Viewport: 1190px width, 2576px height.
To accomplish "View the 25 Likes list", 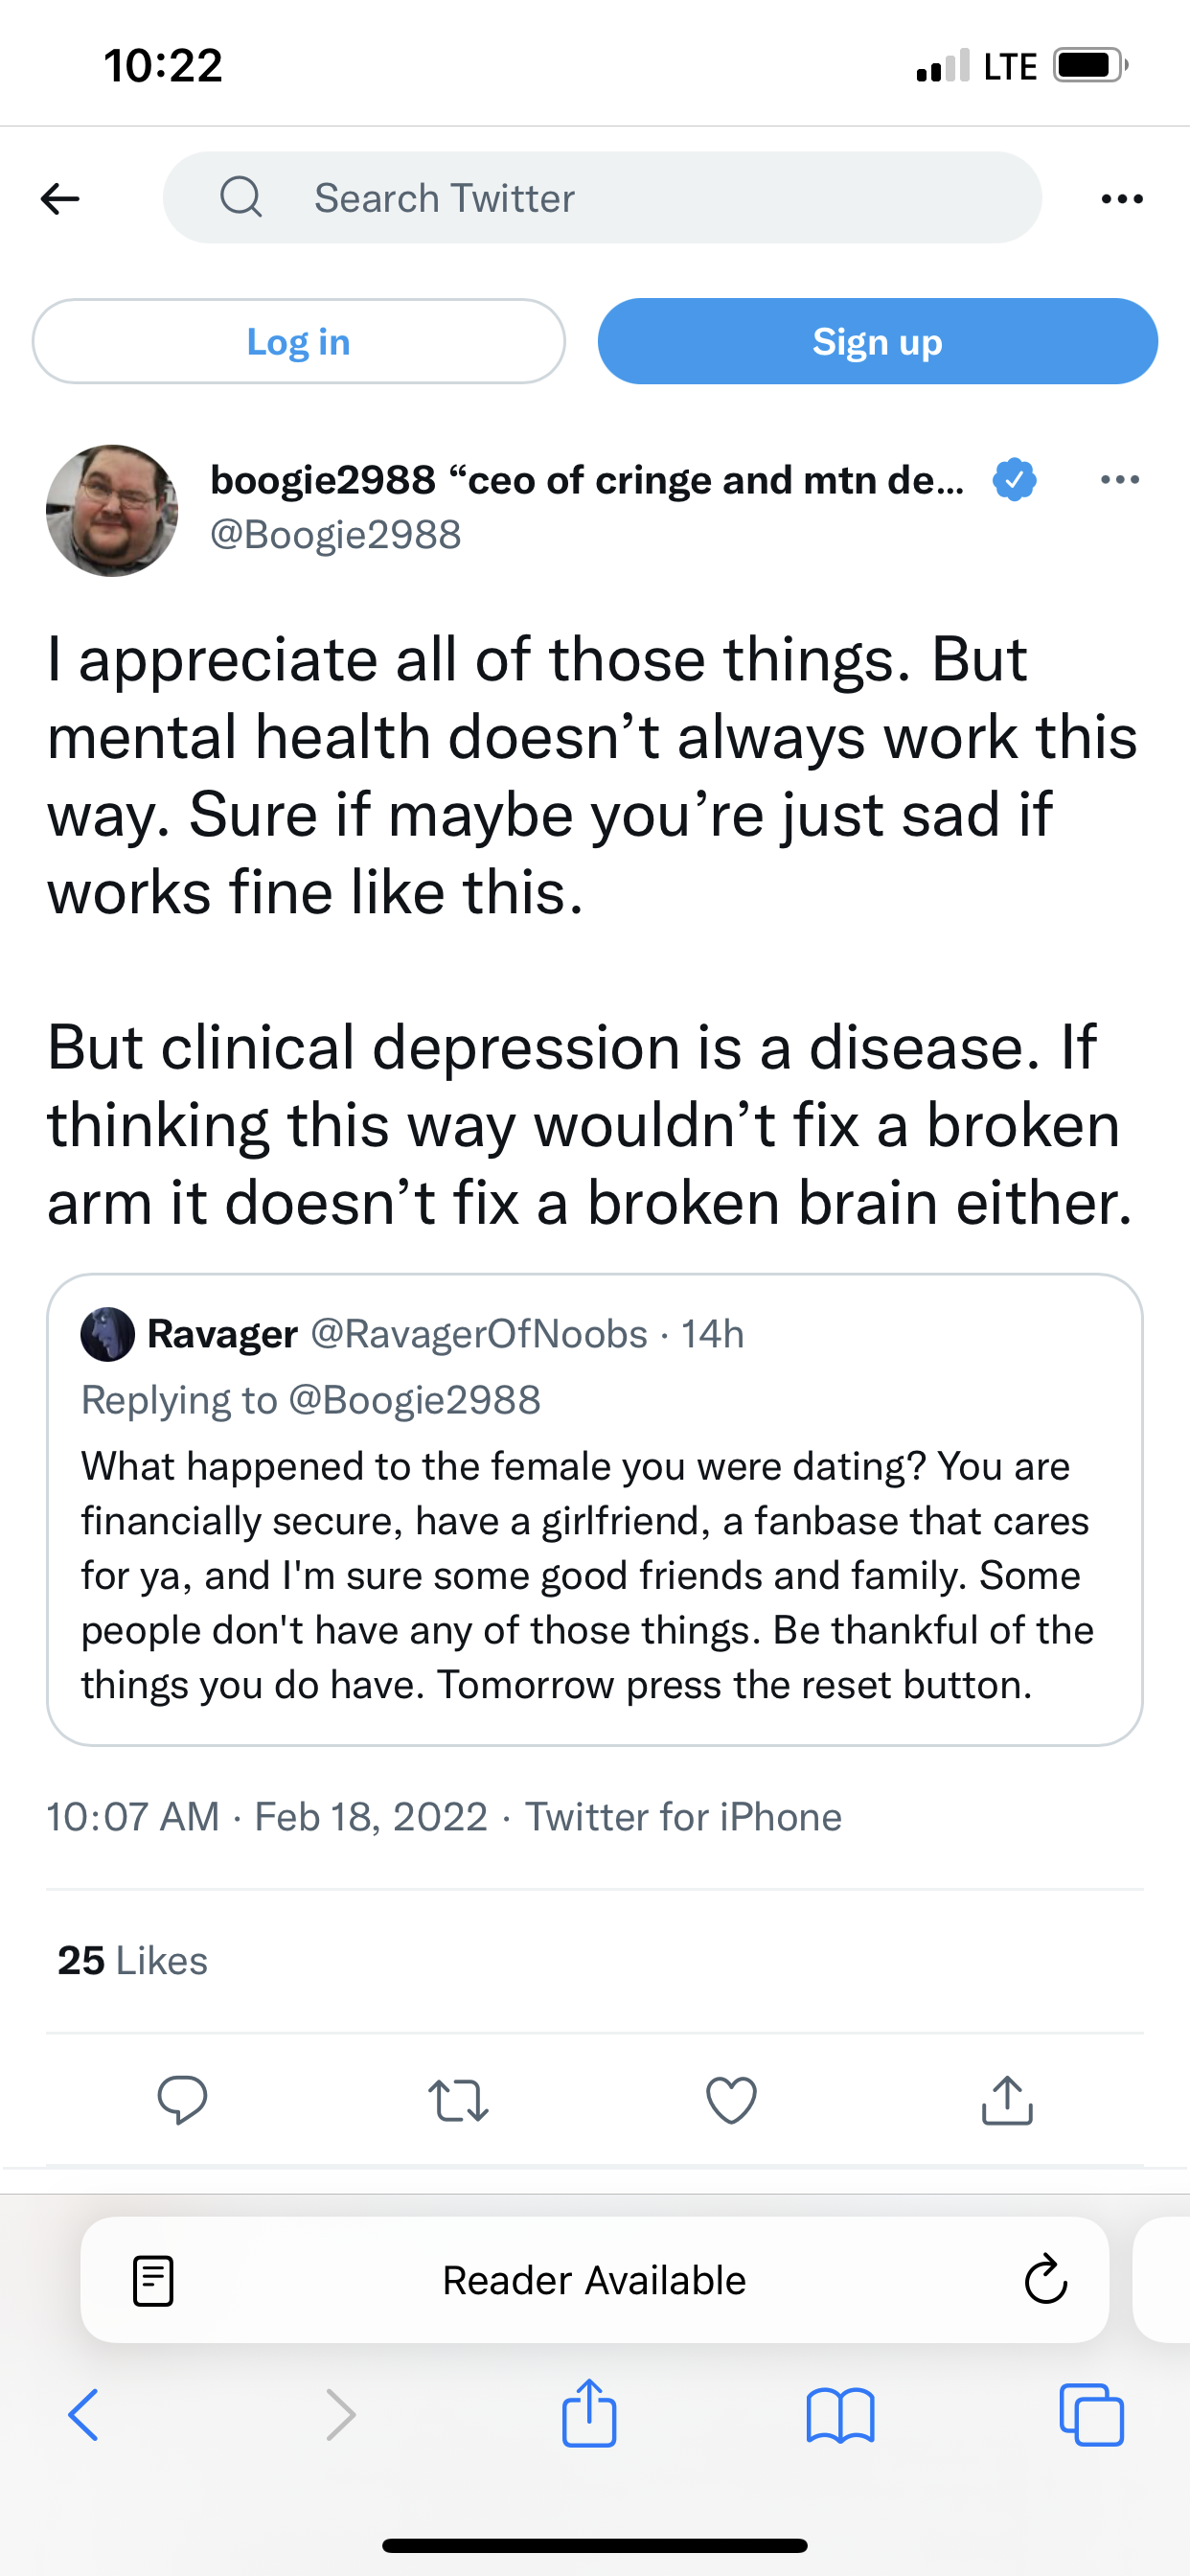I will click(132, 1960).
